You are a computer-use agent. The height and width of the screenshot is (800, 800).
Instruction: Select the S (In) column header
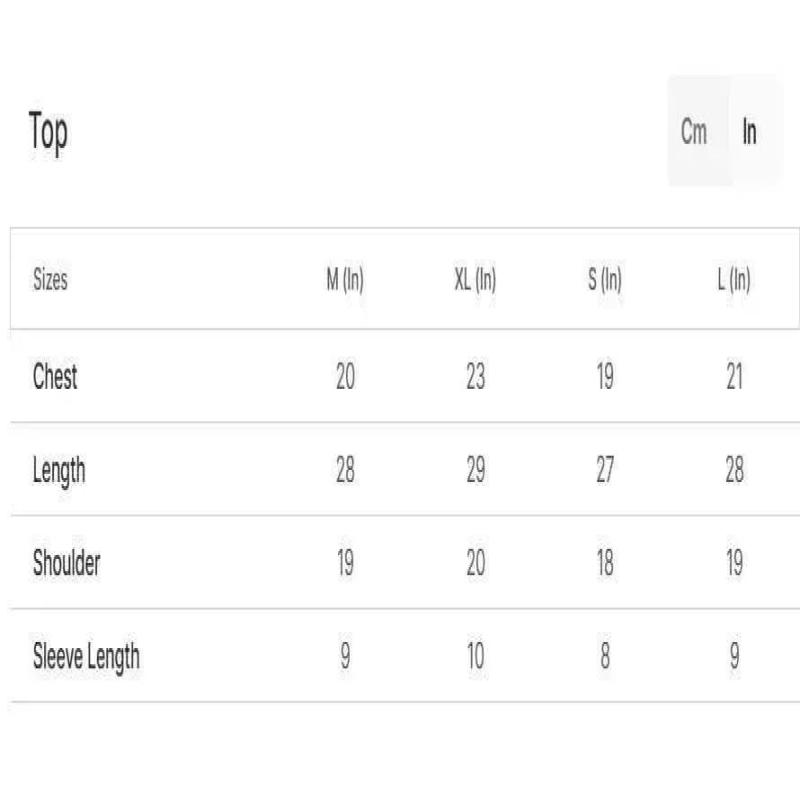[x=605, y=280]
